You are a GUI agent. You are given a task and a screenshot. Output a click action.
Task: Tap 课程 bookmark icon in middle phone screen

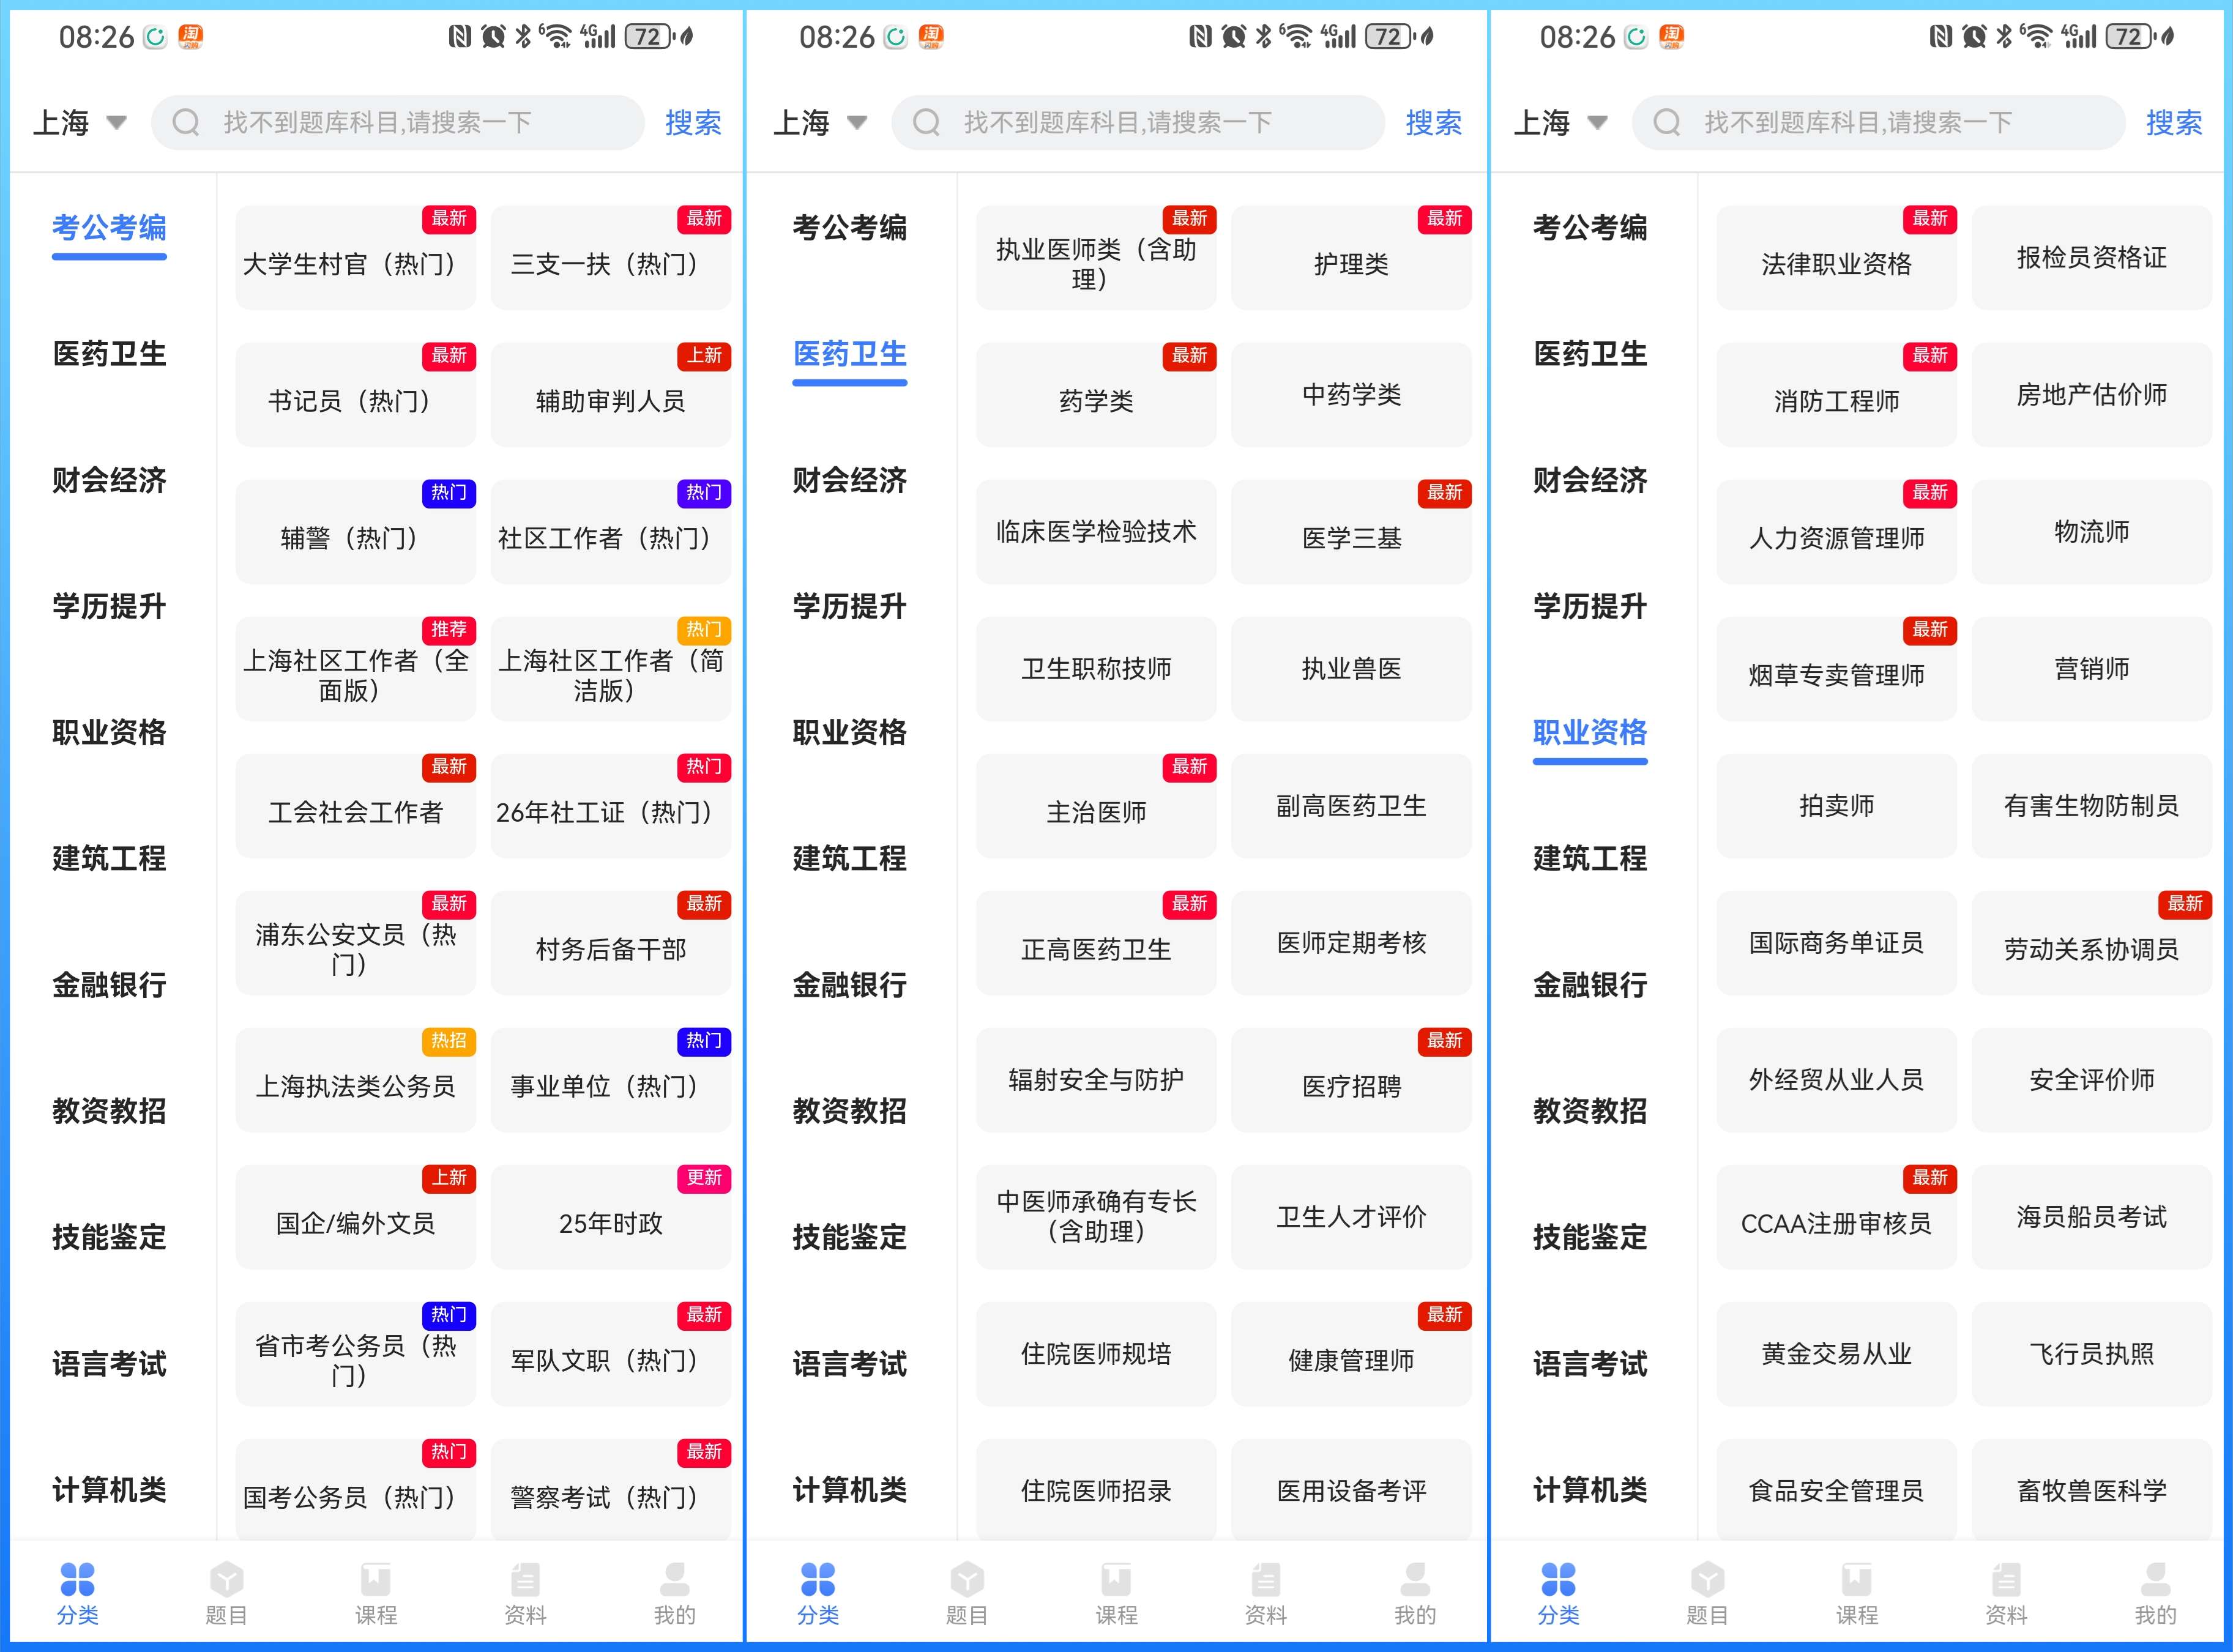[1116, 1580]
